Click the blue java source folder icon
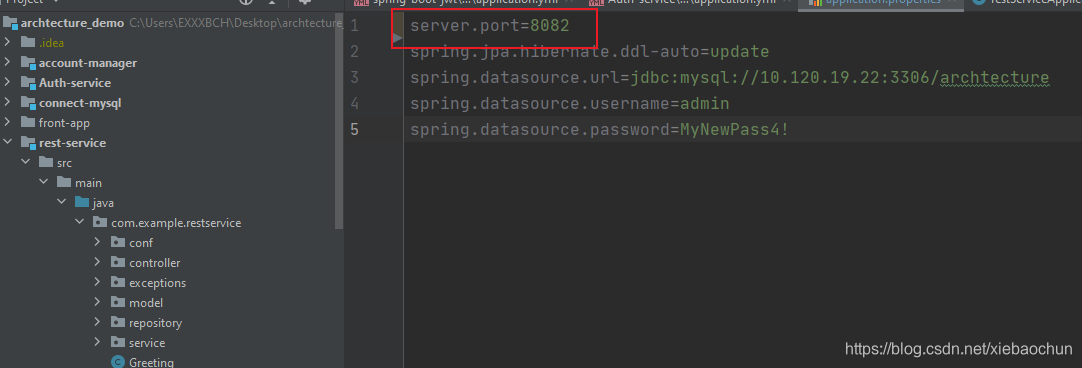 pos(82,203)
